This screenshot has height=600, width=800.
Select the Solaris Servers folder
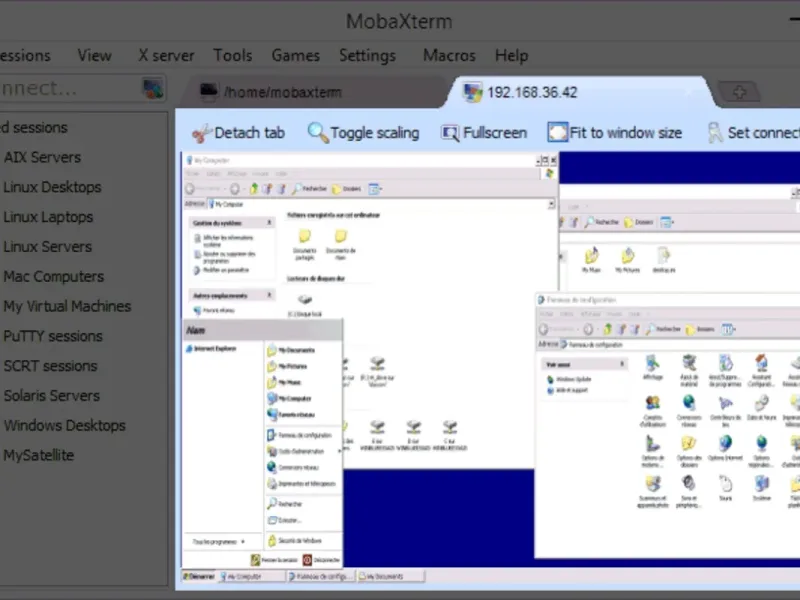52,396
